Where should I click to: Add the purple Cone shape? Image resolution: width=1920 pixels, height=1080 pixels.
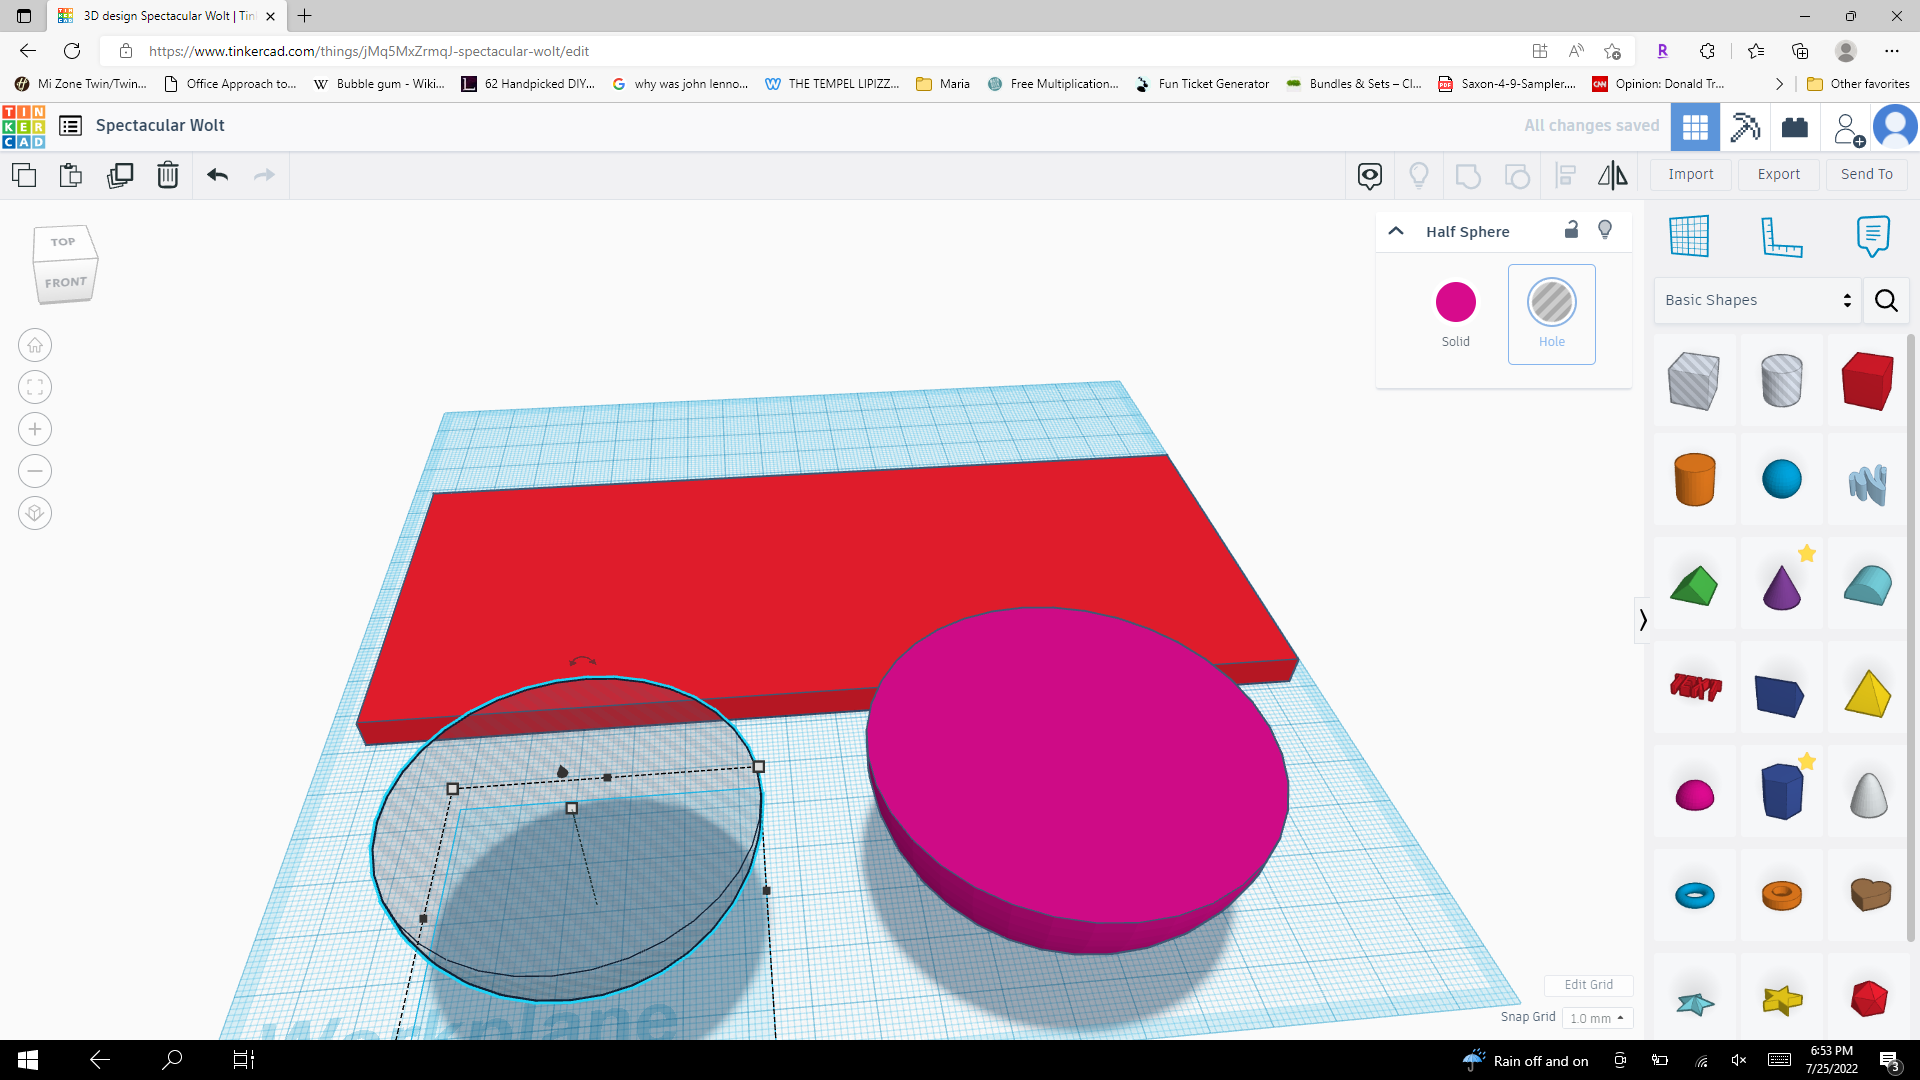pos(1782,586)
